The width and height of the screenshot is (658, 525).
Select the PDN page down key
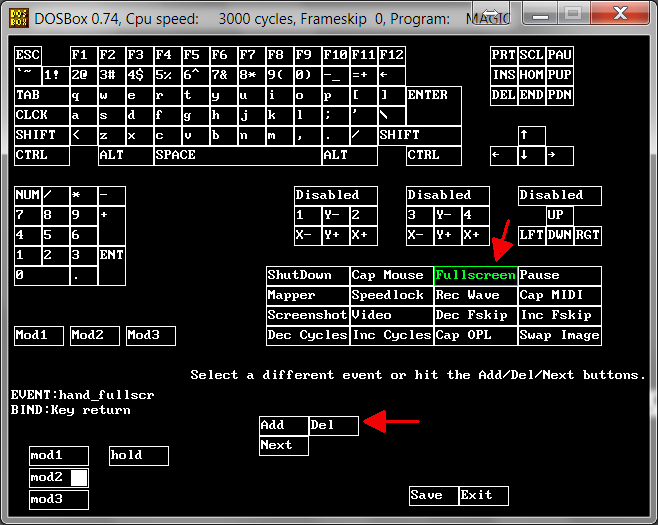(x=560, y=96)
